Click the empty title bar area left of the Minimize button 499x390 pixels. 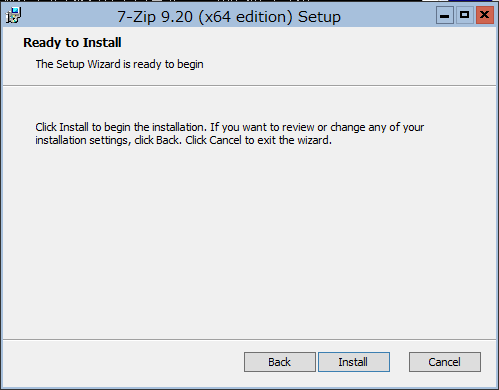tap(388, 16)
